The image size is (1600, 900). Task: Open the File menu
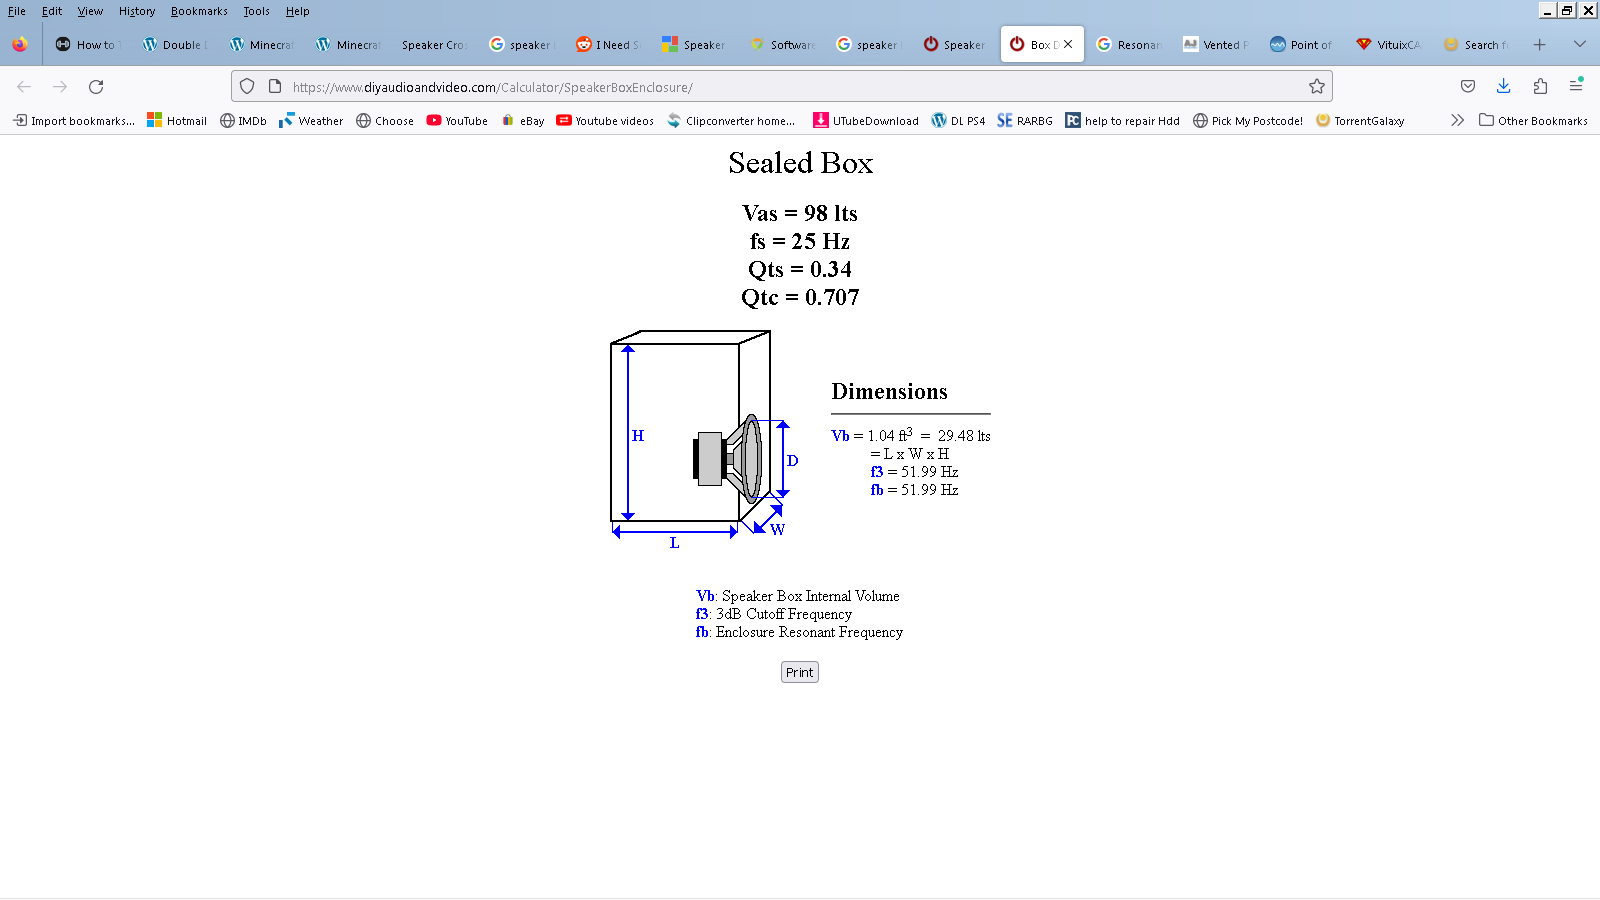(x=17, y=11)
